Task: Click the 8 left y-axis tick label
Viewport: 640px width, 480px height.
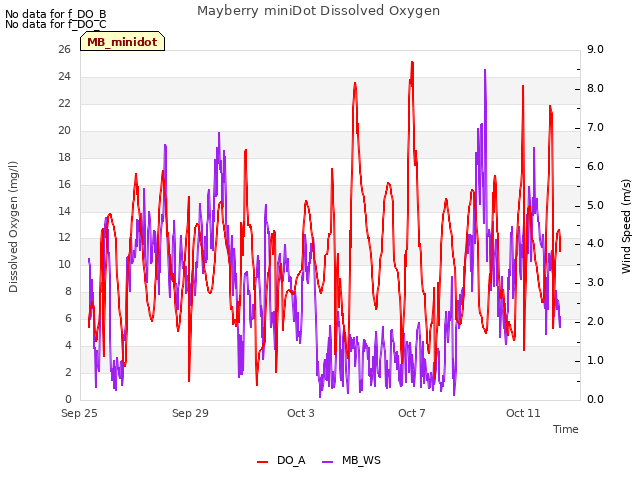Action: coord(68,291)
